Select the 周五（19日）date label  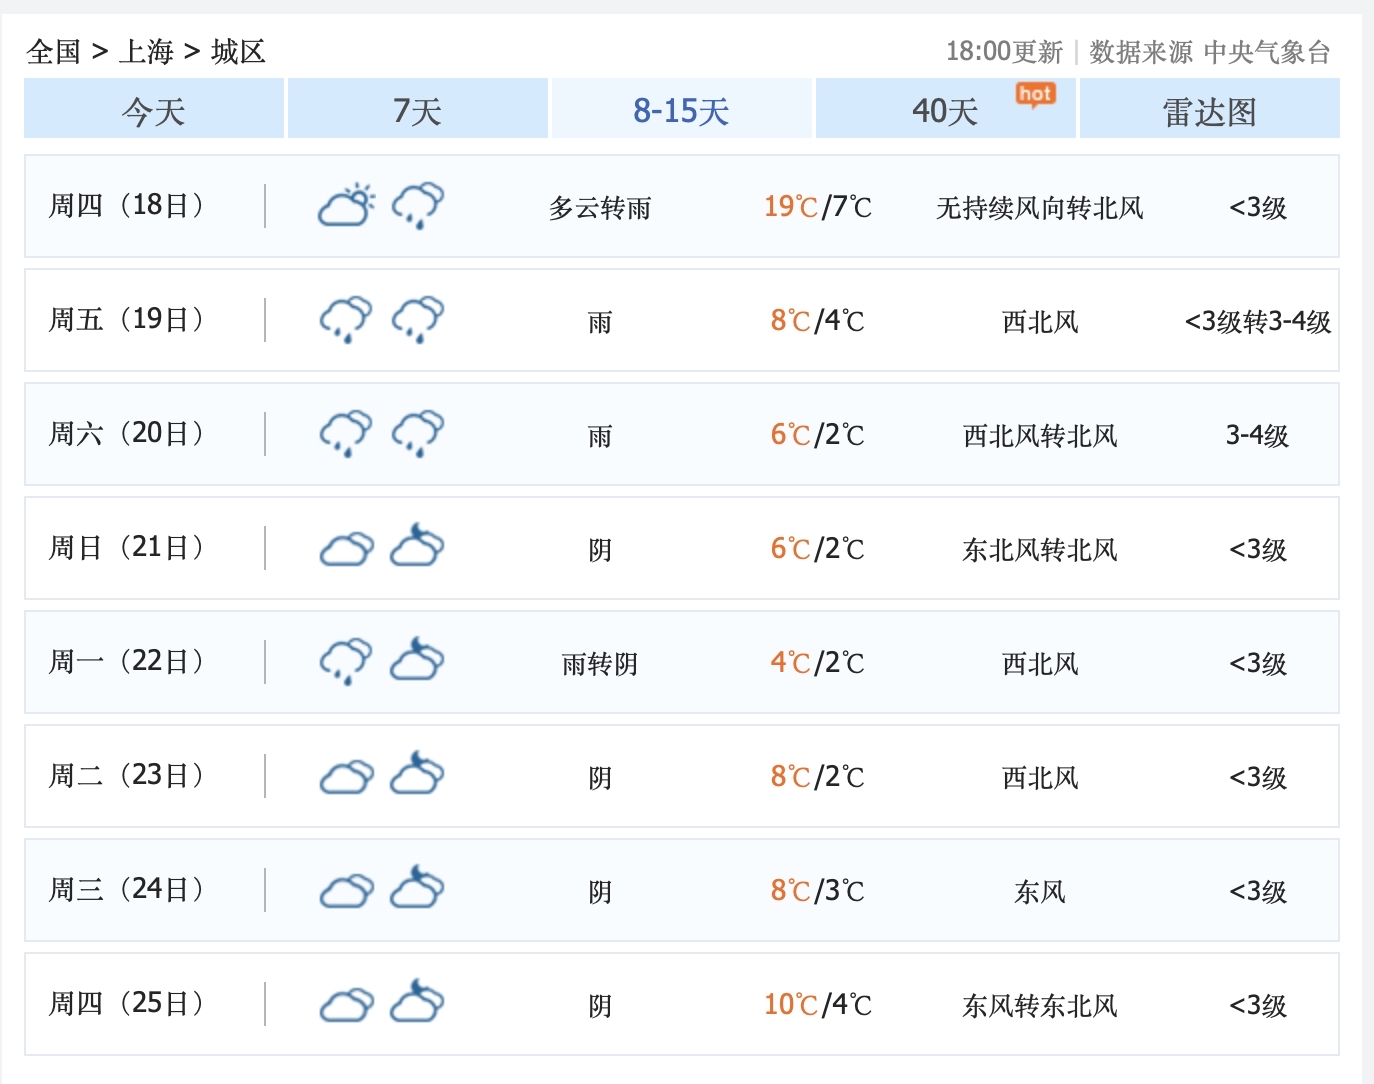[x=127, y=320]
